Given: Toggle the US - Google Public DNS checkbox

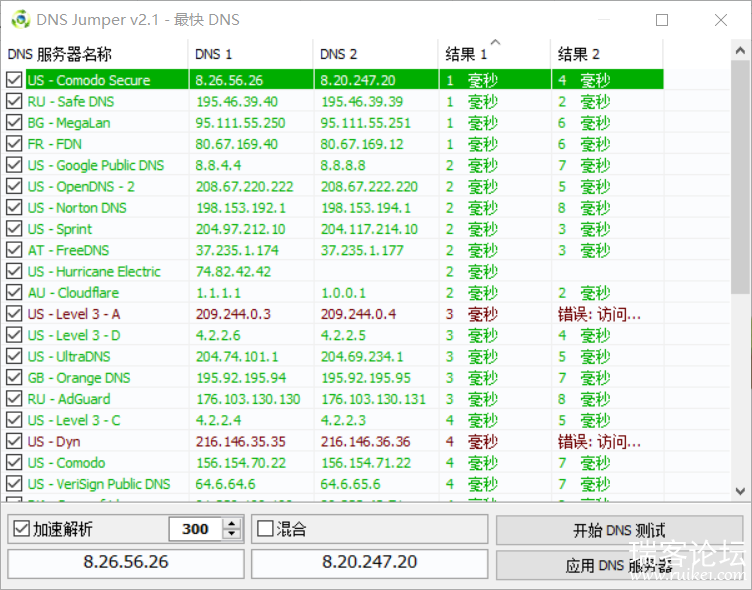Looking at the screenshot, I should coord(14,165).
